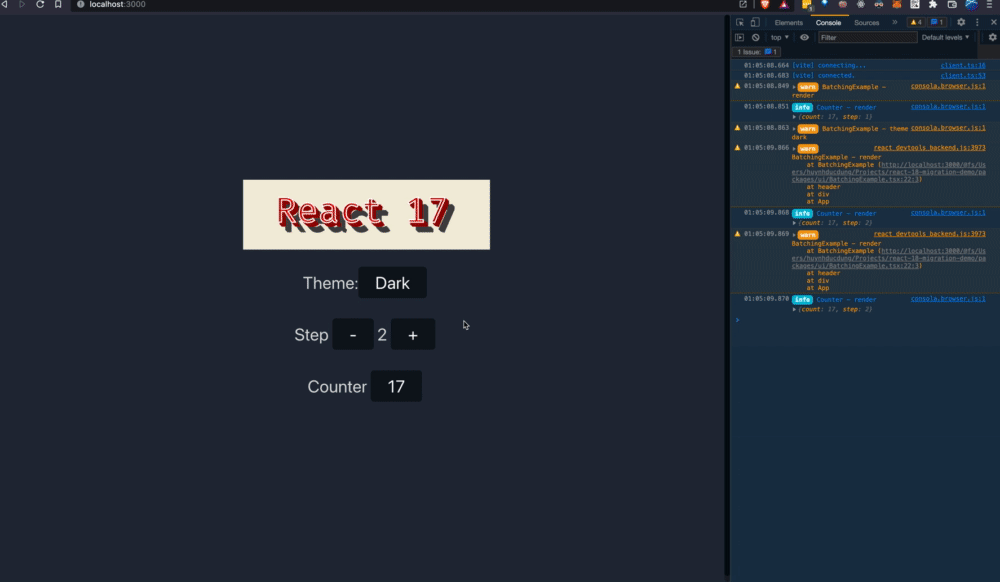1000x582 pixels.
Task: Click the React 17 heading banner
Action: point(366,214)
